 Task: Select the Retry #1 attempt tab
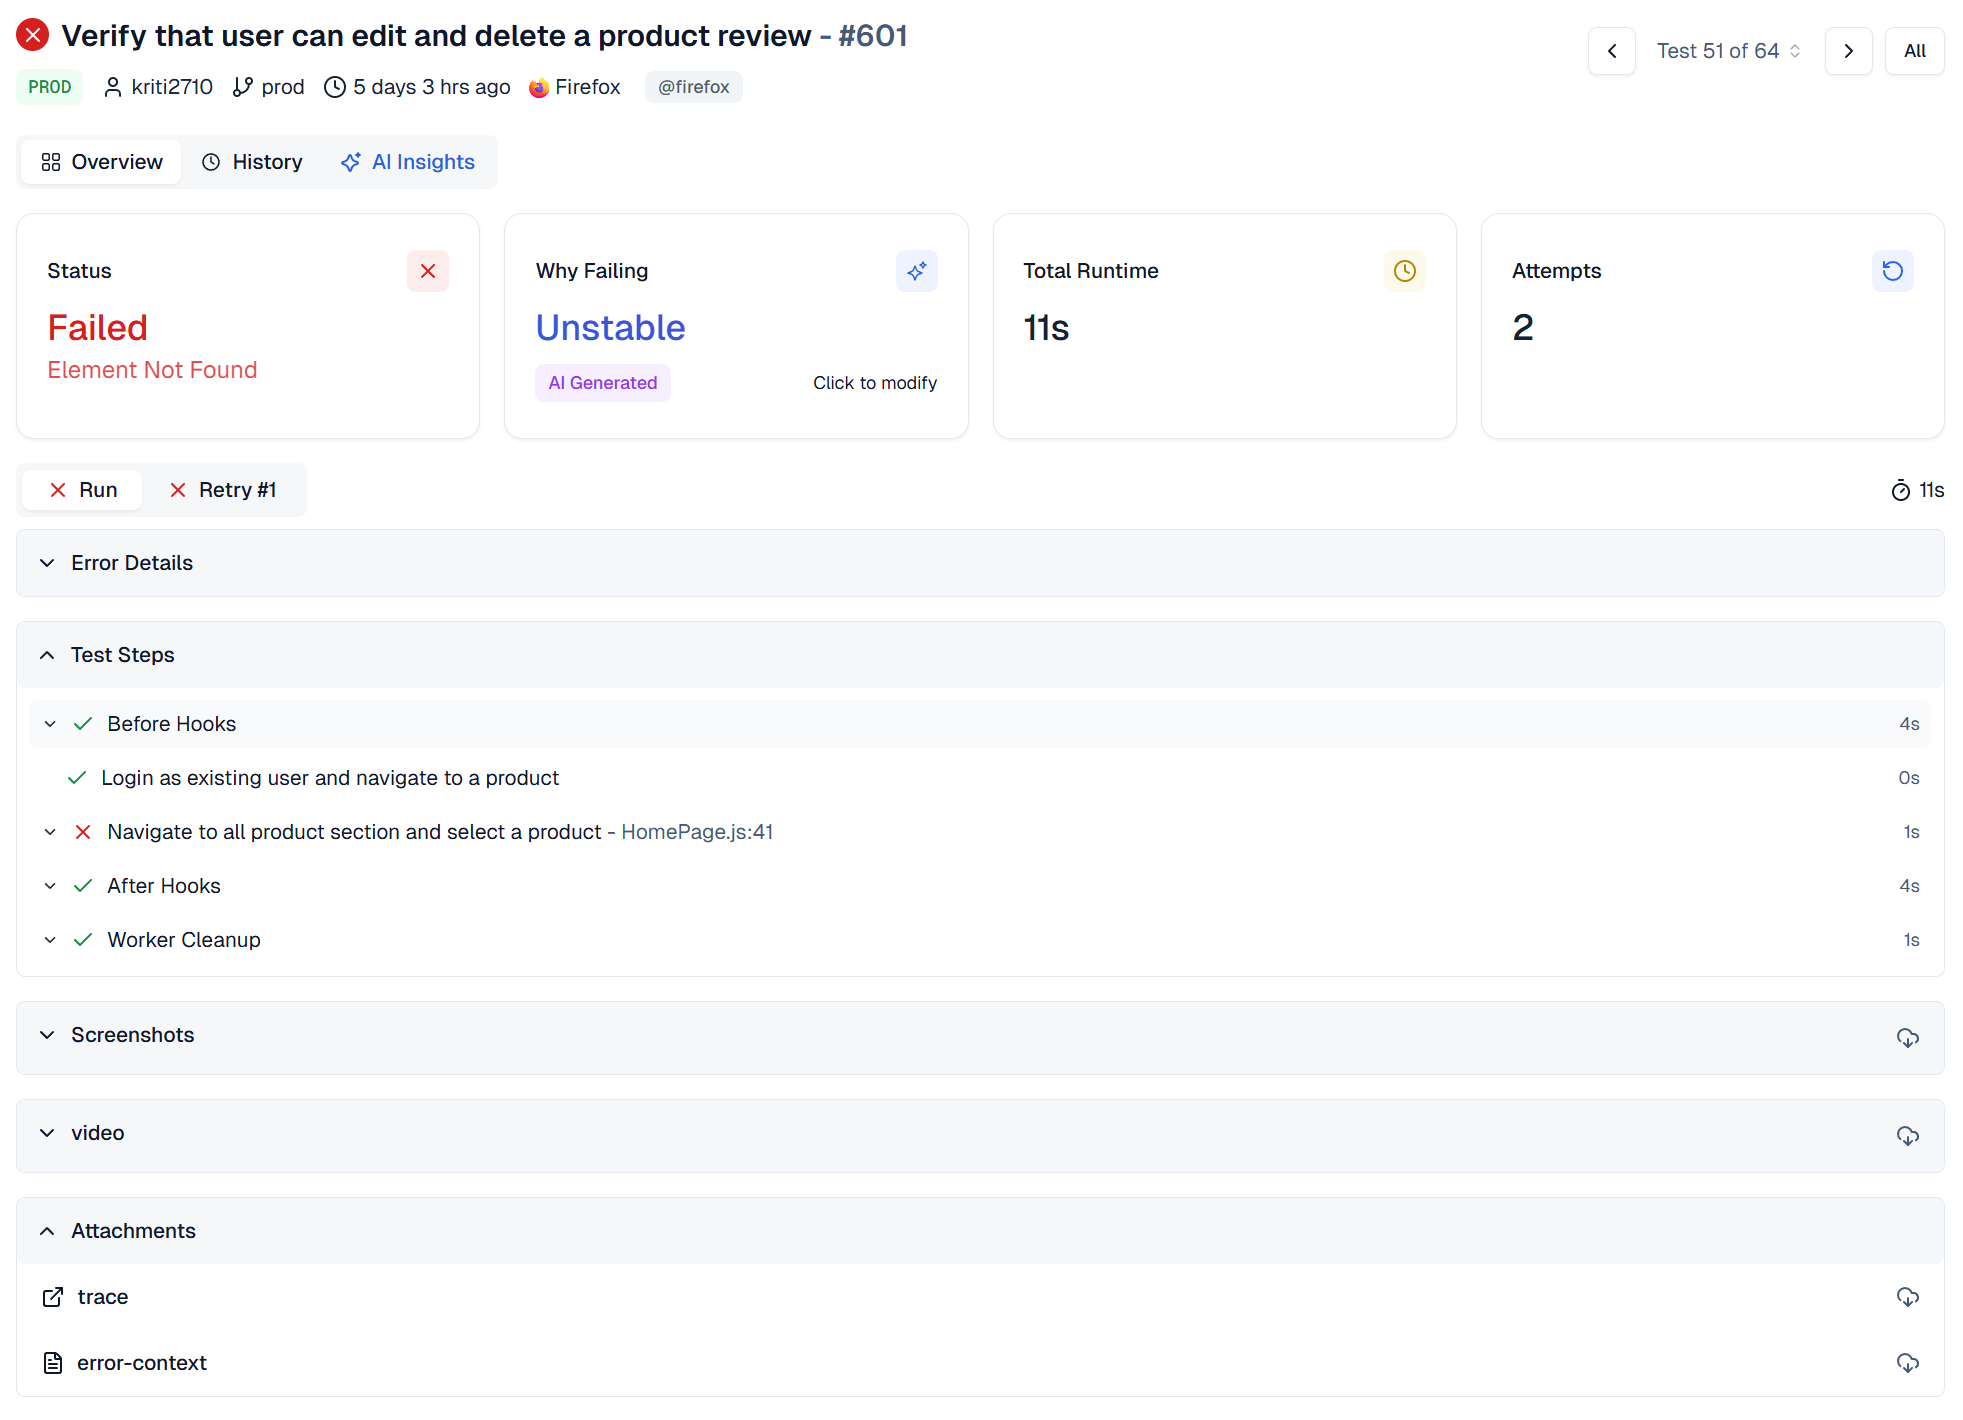(223, 490)
